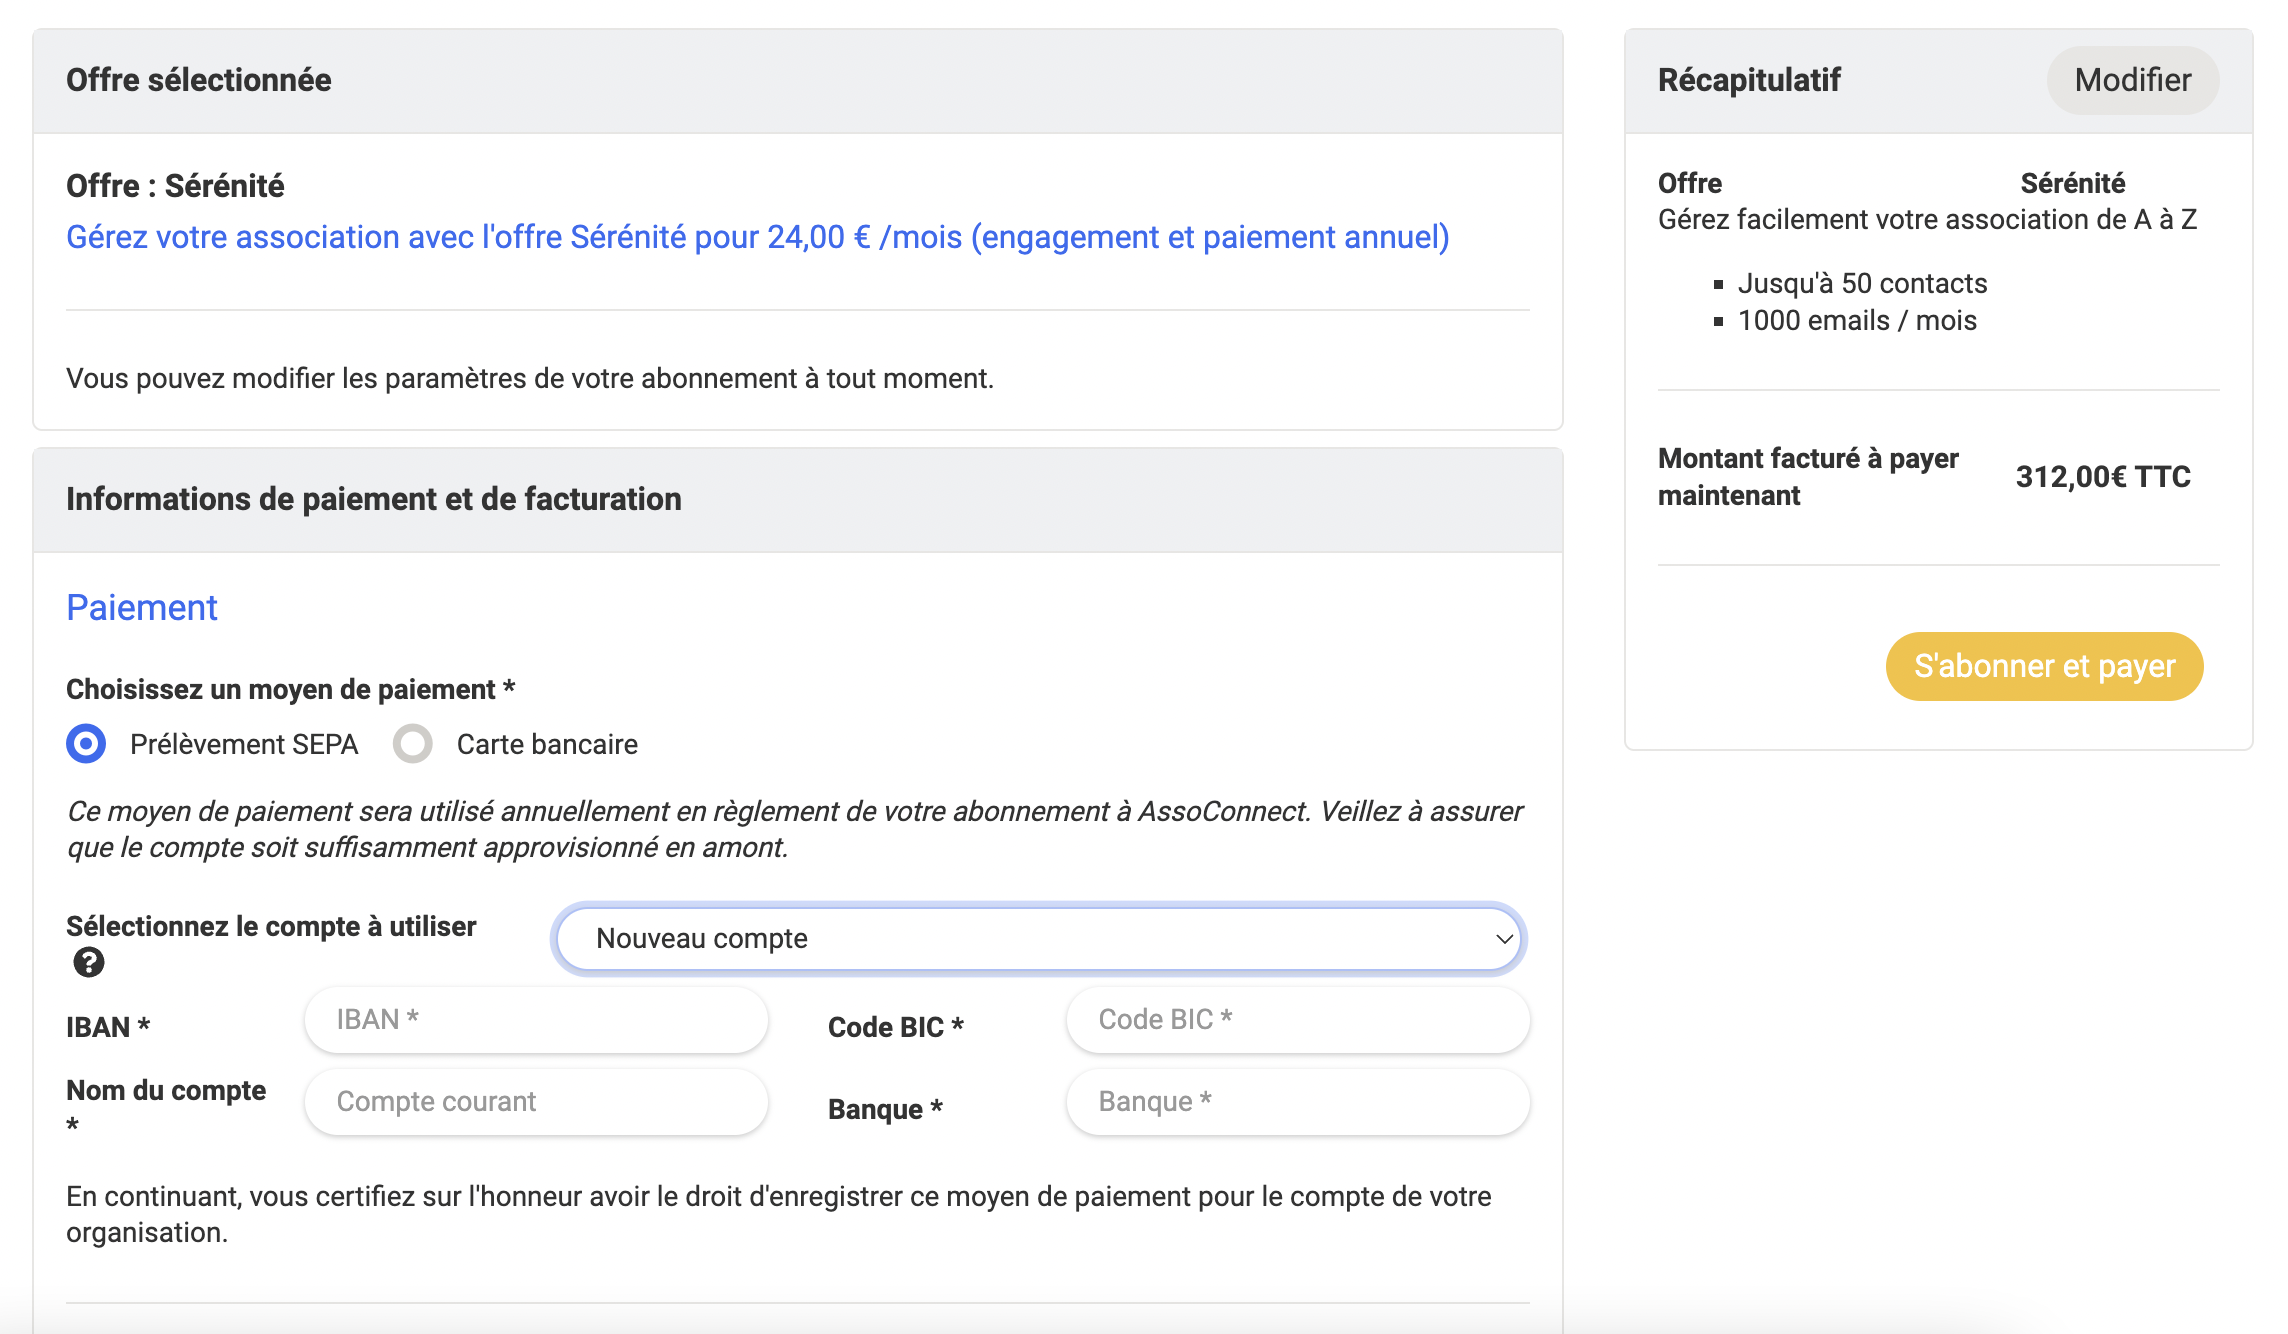
Task: Focus the IBAN input field
Action: tap(536, 1020)
